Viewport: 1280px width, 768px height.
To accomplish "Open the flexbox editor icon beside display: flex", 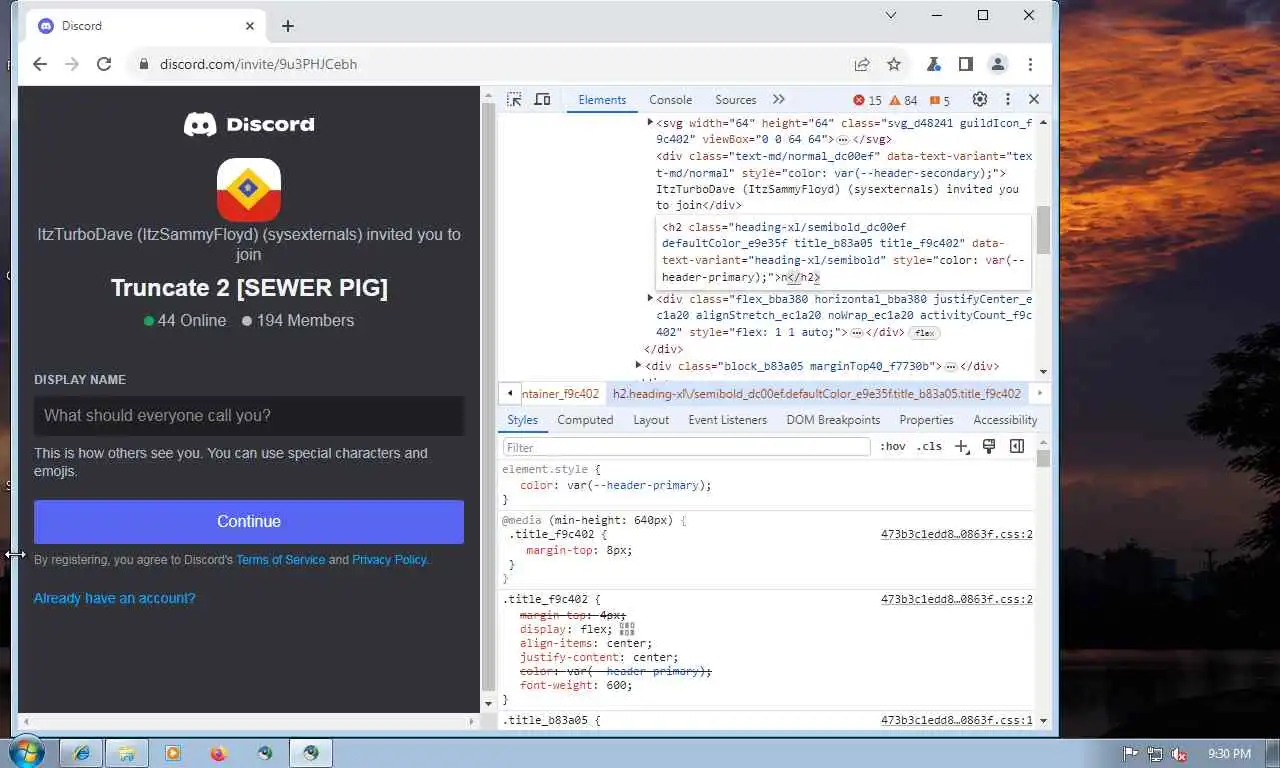I will 627,629.
